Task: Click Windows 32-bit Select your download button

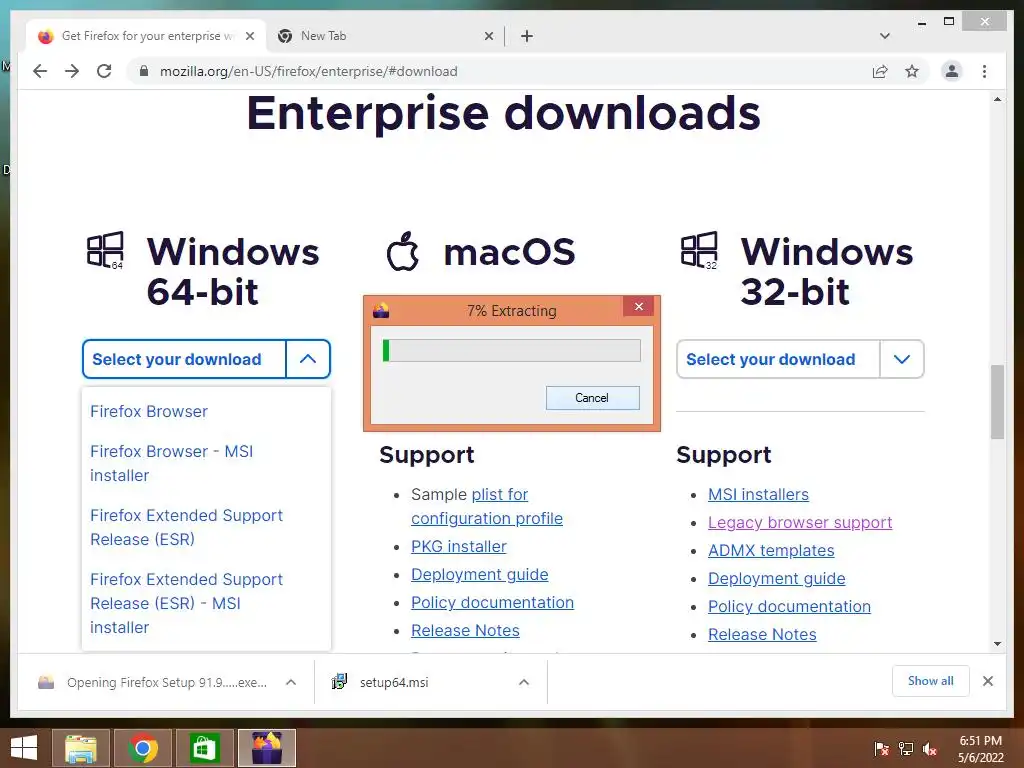Action: pyautogui.click(x=778, y=359)
